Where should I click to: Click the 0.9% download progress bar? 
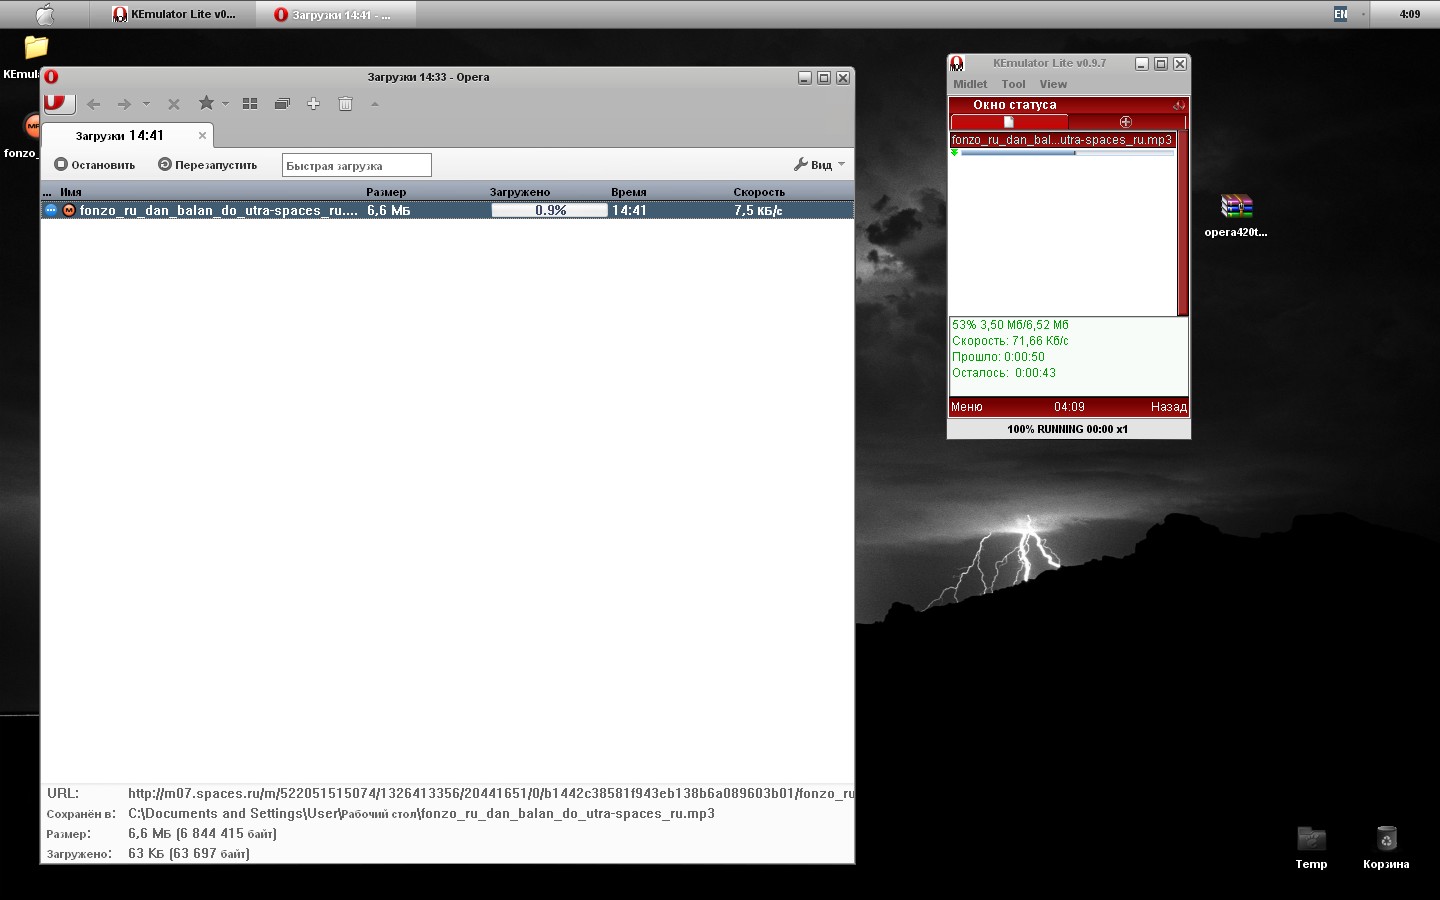pyautogui.click(x=549, y=210)
